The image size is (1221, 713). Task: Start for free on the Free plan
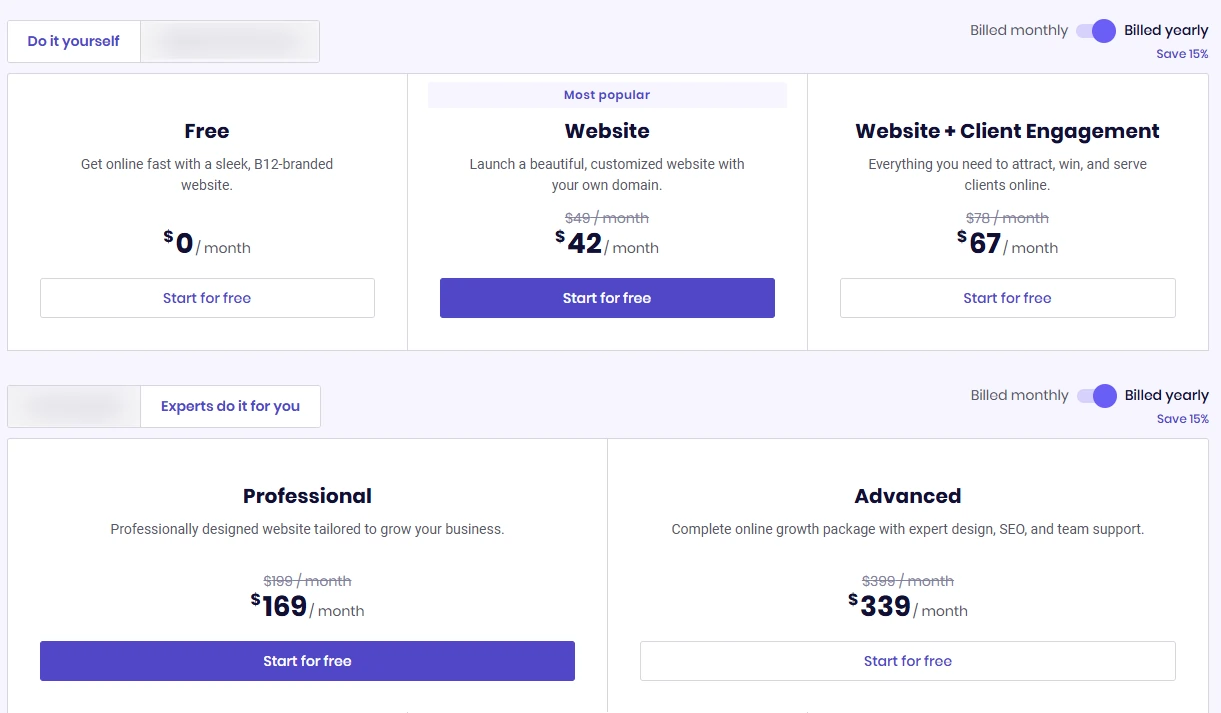(x=207, y=298)
